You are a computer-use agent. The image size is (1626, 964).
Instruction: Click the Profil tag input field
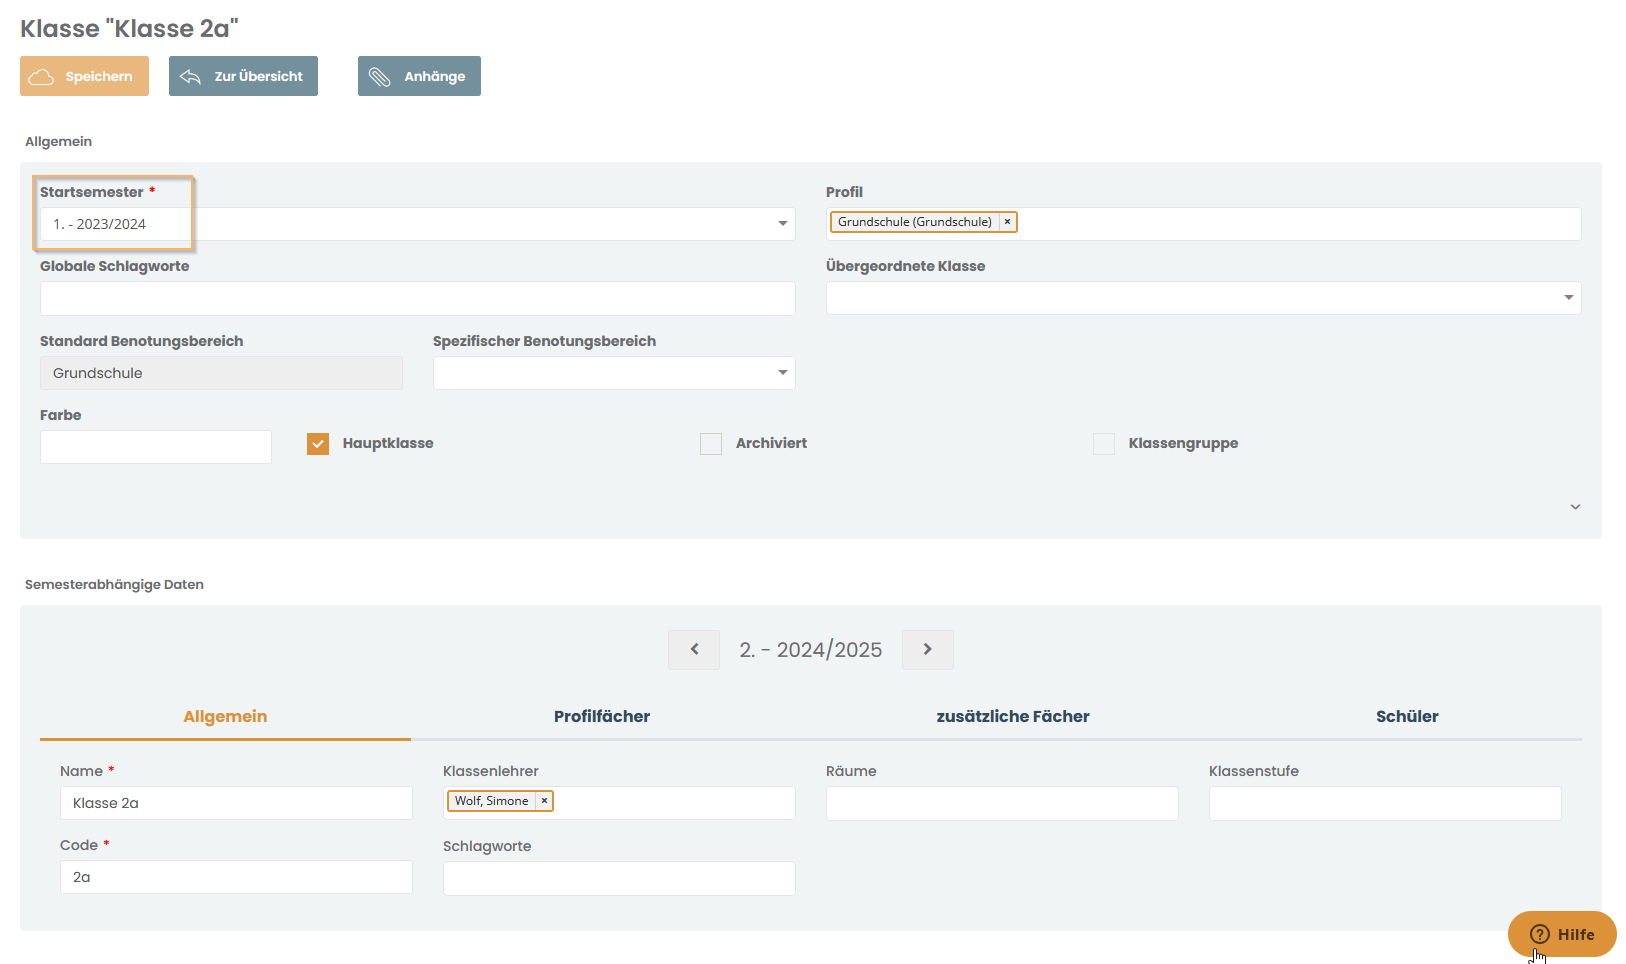point(1204,224)
